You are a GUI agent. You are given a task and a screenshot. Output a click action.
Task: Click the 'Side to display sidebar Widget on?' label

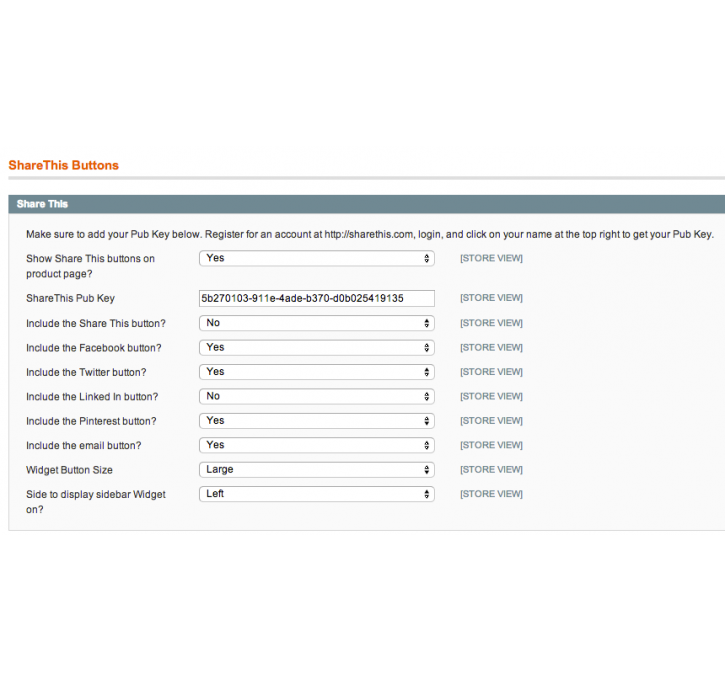[96, 502]
